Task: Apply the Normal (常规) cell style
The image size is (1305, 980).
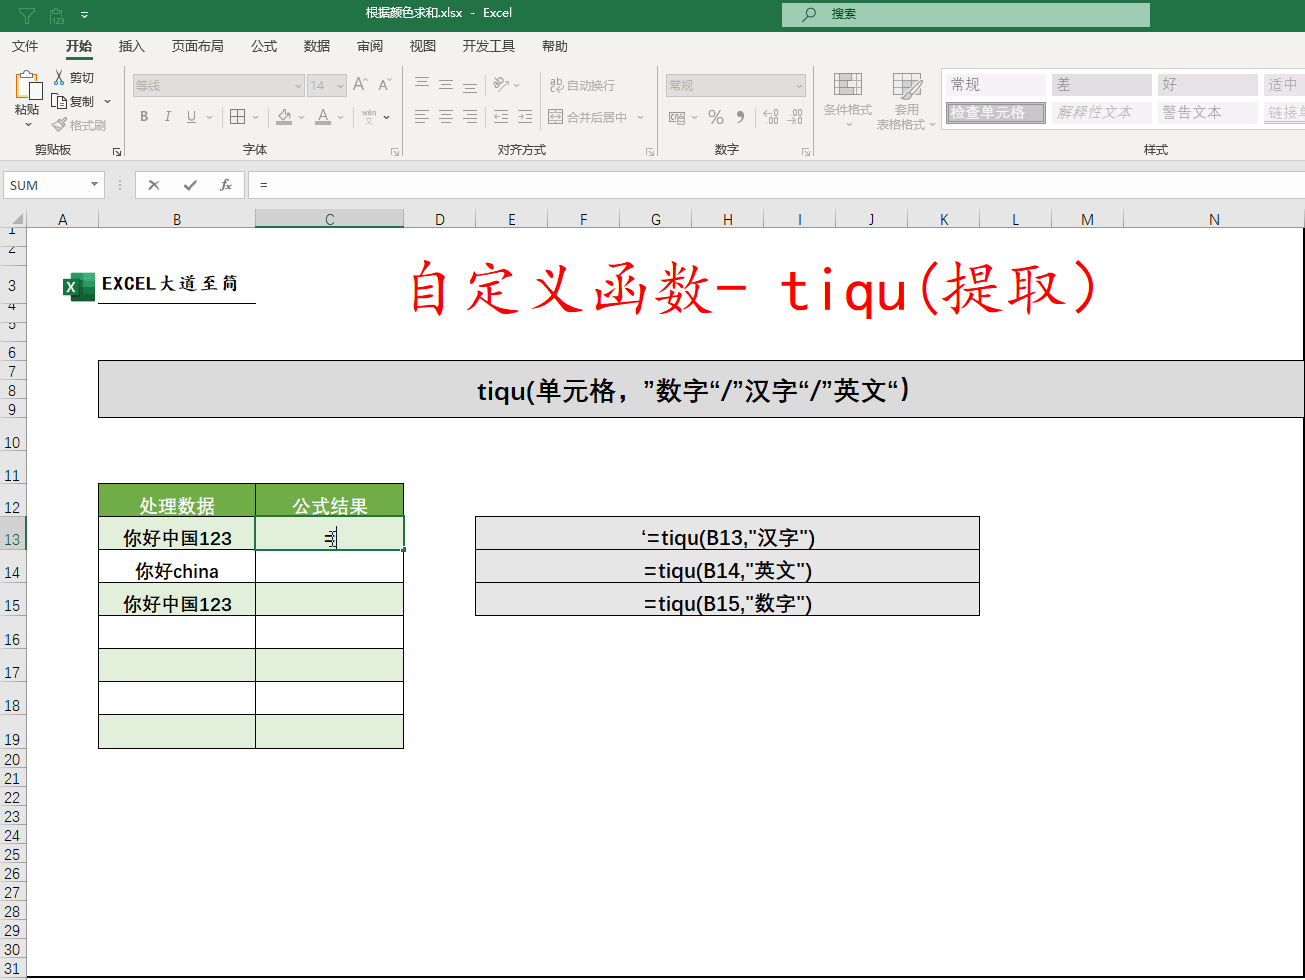Action: coord(995,85)
